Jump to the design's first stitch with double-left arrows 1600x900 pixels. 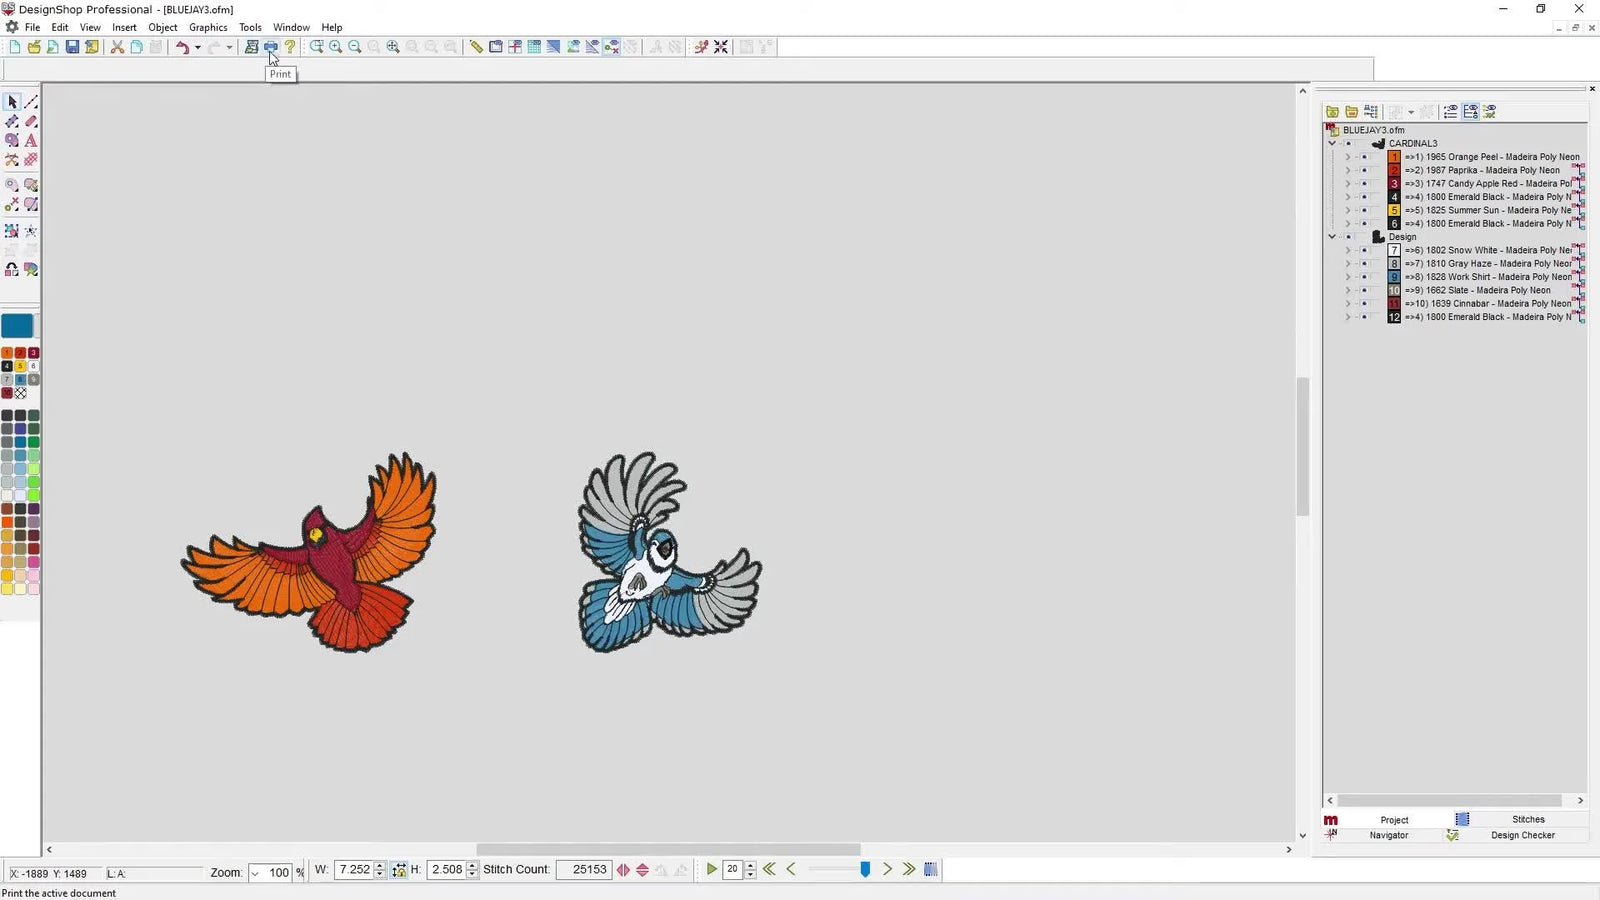click(x=769, y=870)
